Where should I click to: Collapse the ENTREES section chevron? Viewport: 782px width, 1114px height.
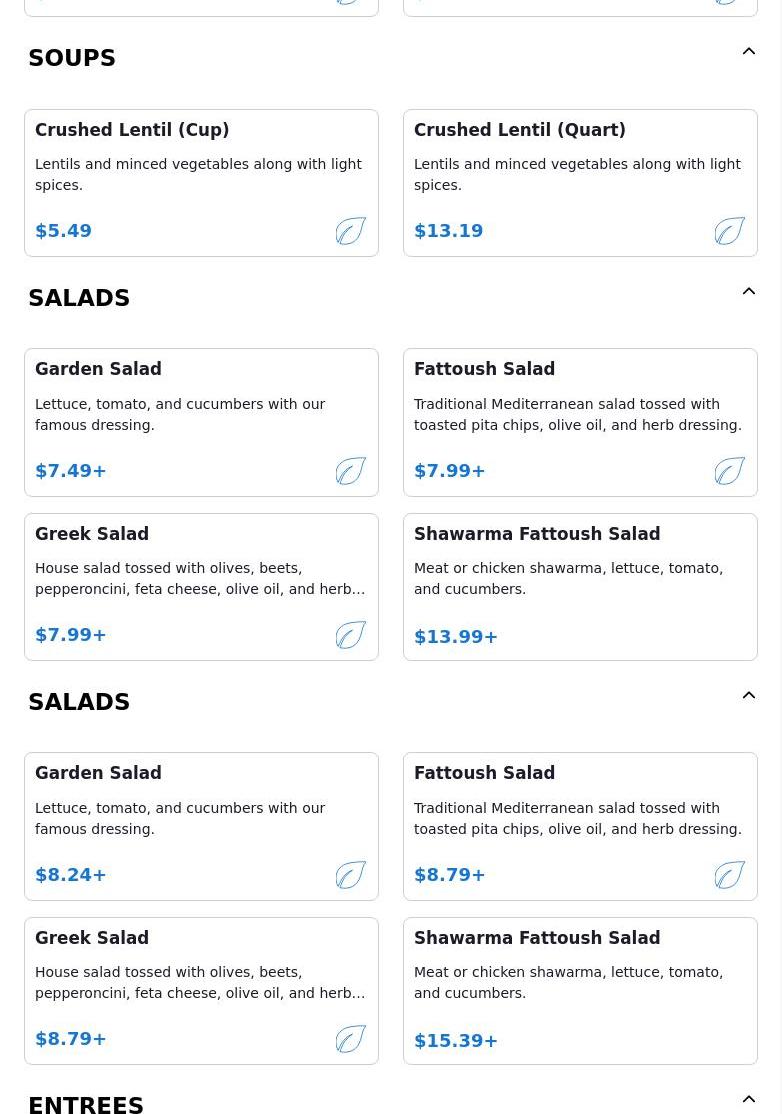(749, 1099)
